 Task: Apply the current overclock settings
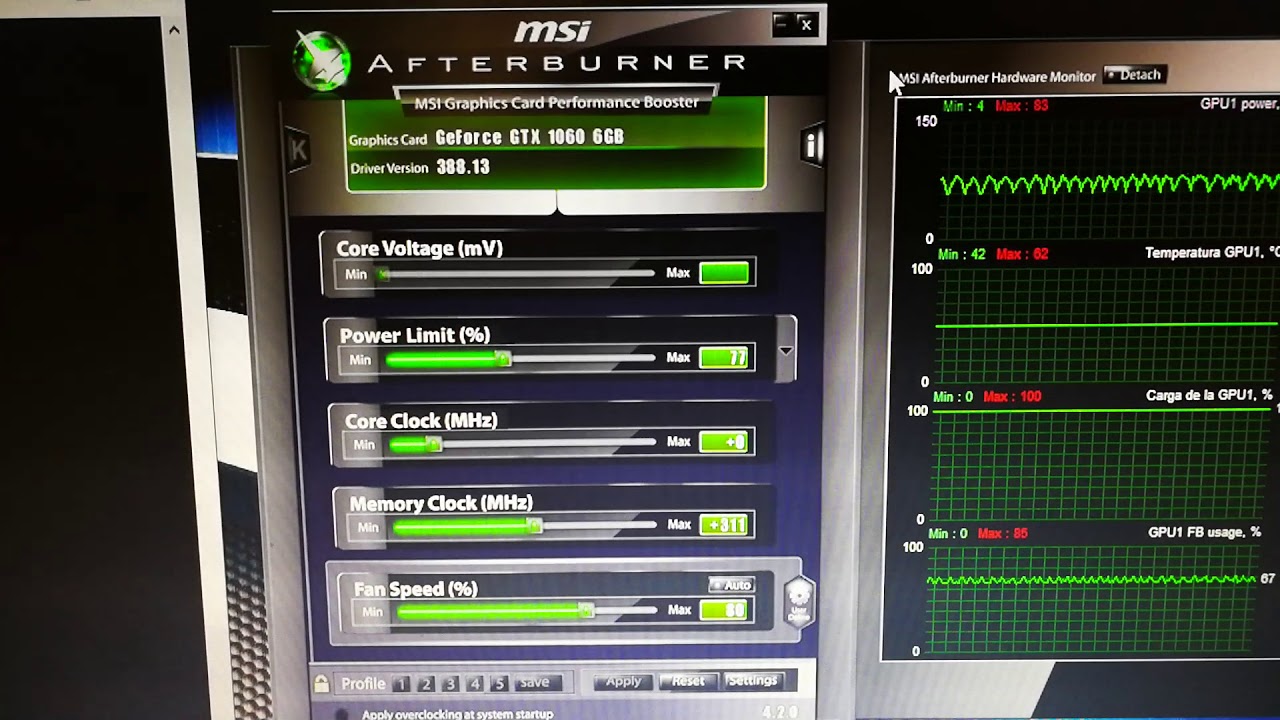point(623,682)
